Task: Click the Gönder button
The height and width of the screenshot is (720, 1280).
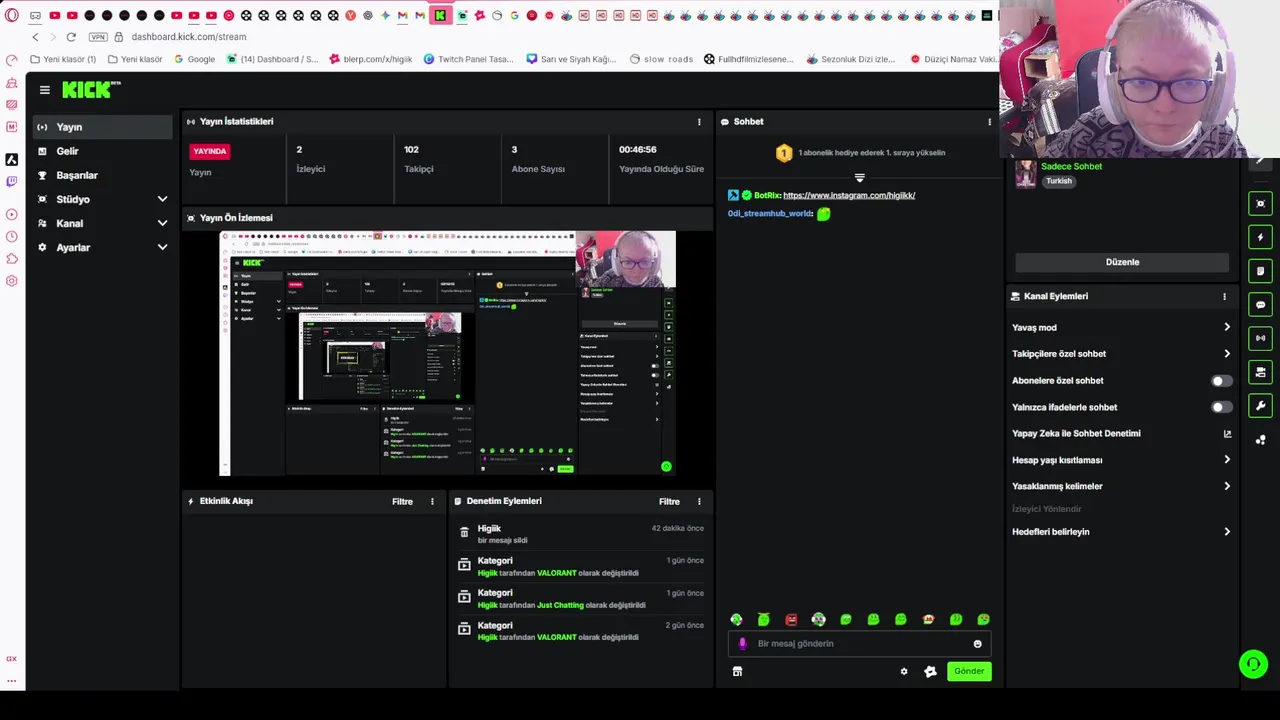Action: pyautogui.click(x=969, y=672)
